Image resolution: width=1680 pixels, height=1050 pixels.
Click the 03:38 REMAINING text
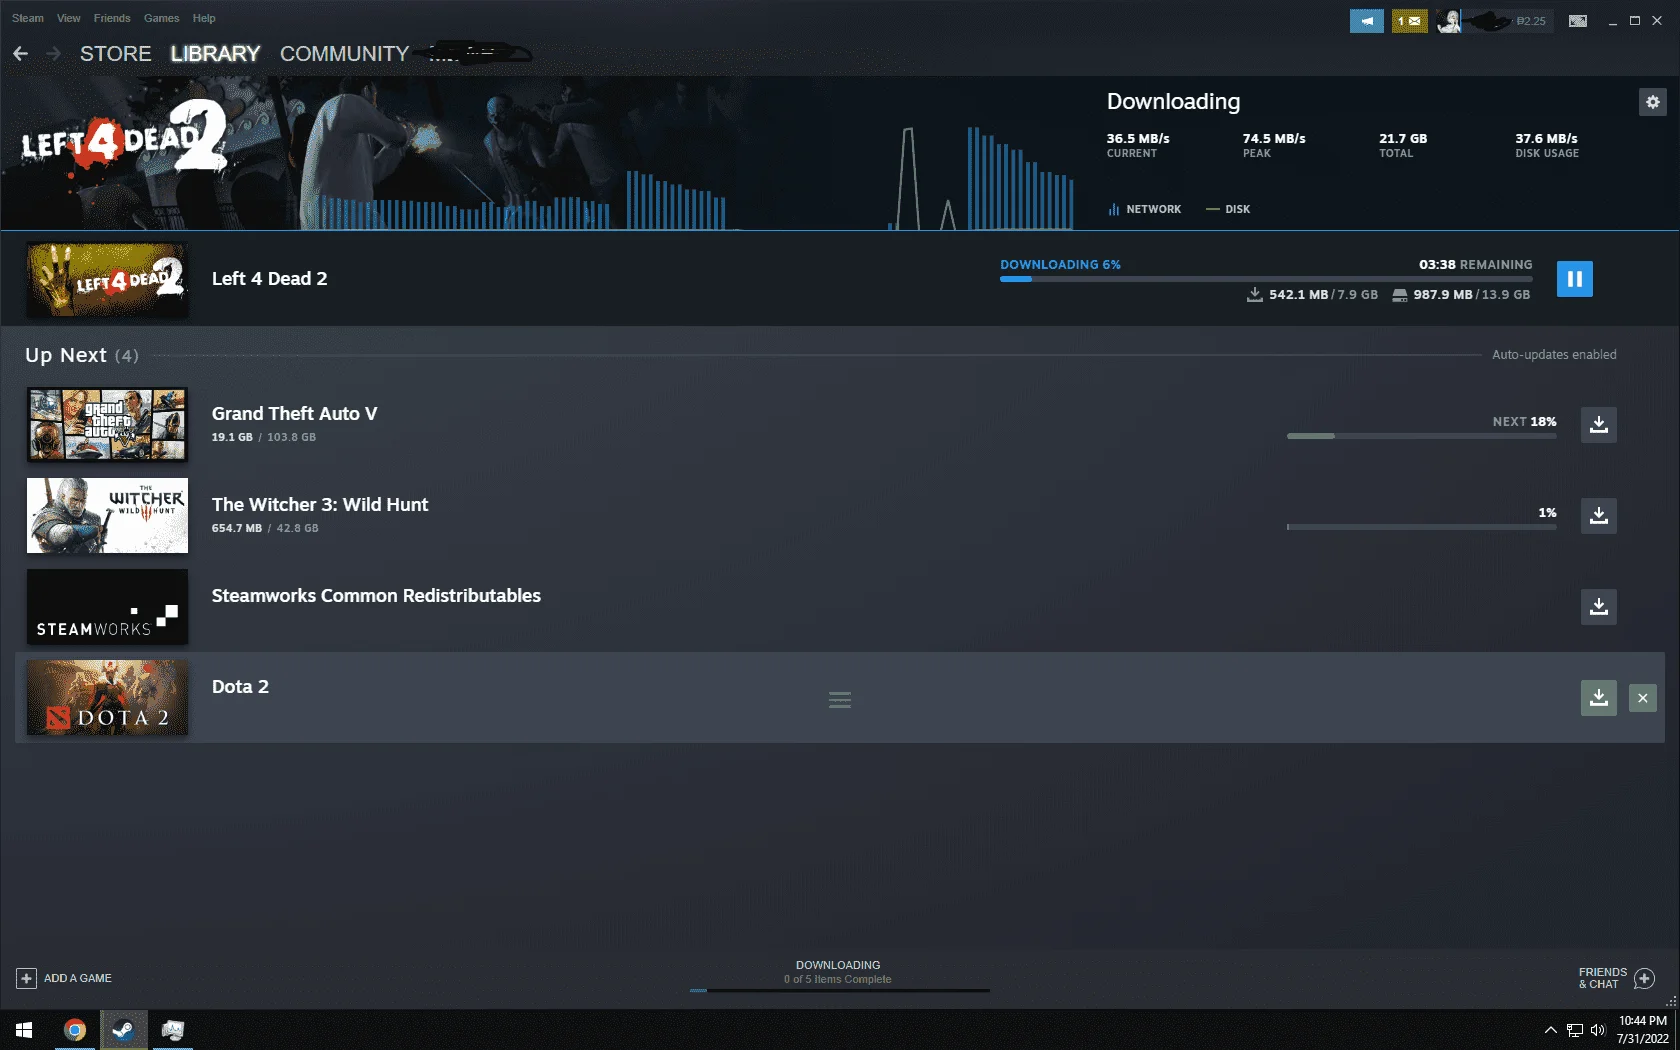[x=1475, y=264]
